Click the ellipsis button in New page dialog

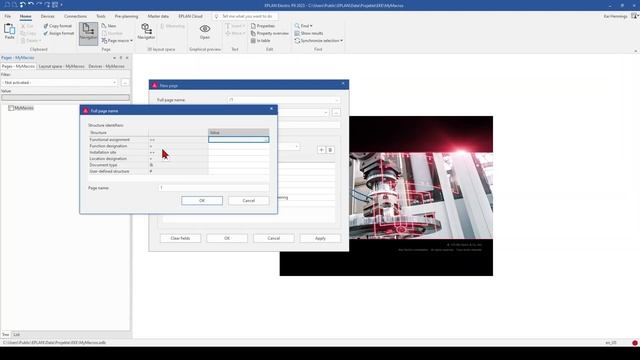336,112
